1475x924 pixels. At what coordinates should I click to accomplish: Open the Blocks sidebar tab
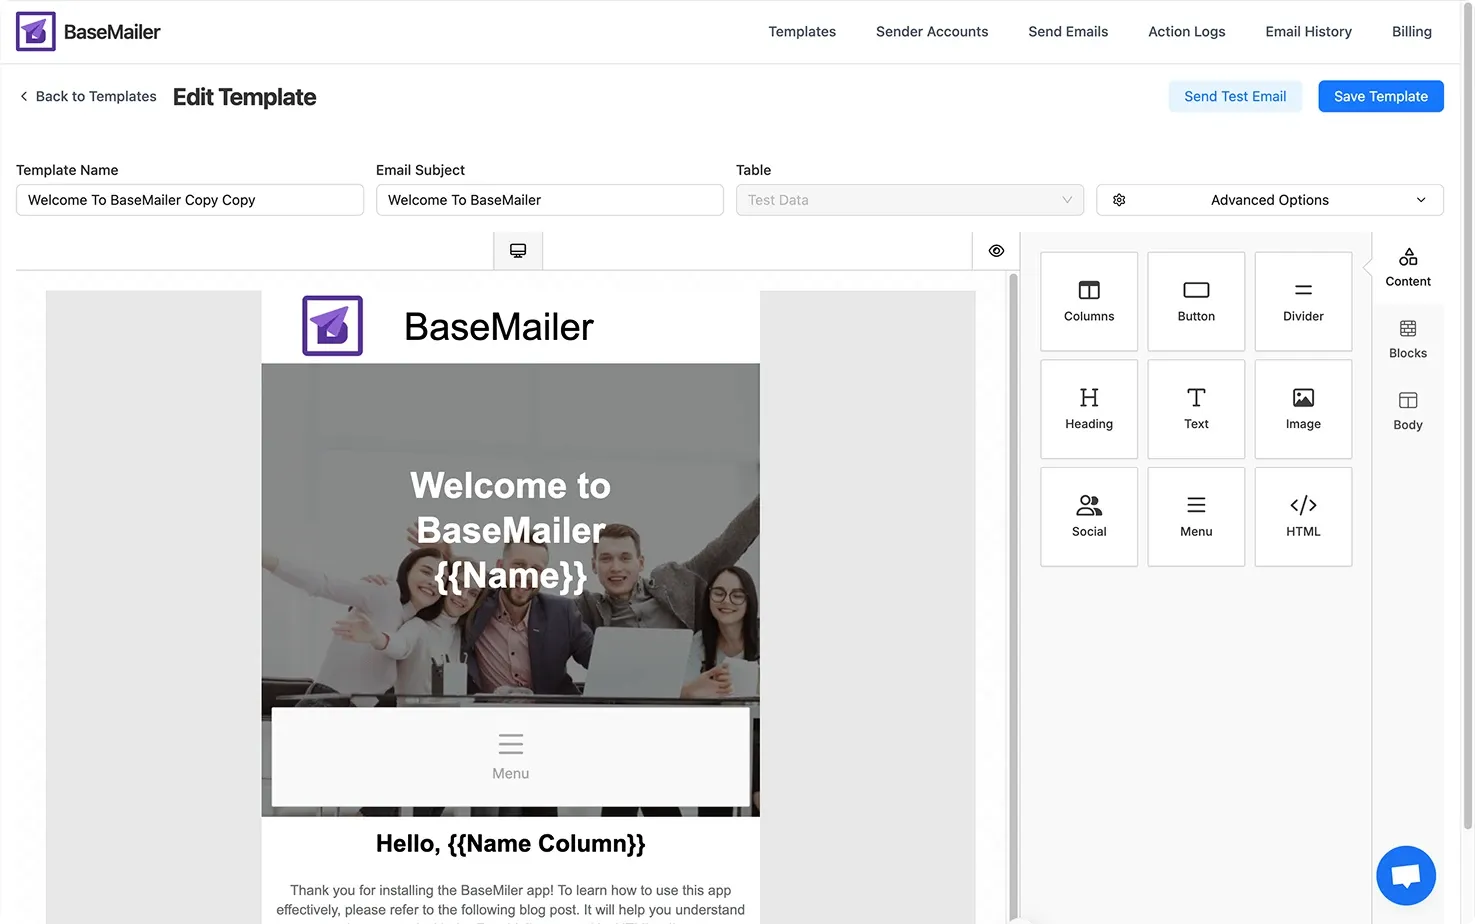point(1407,338)
